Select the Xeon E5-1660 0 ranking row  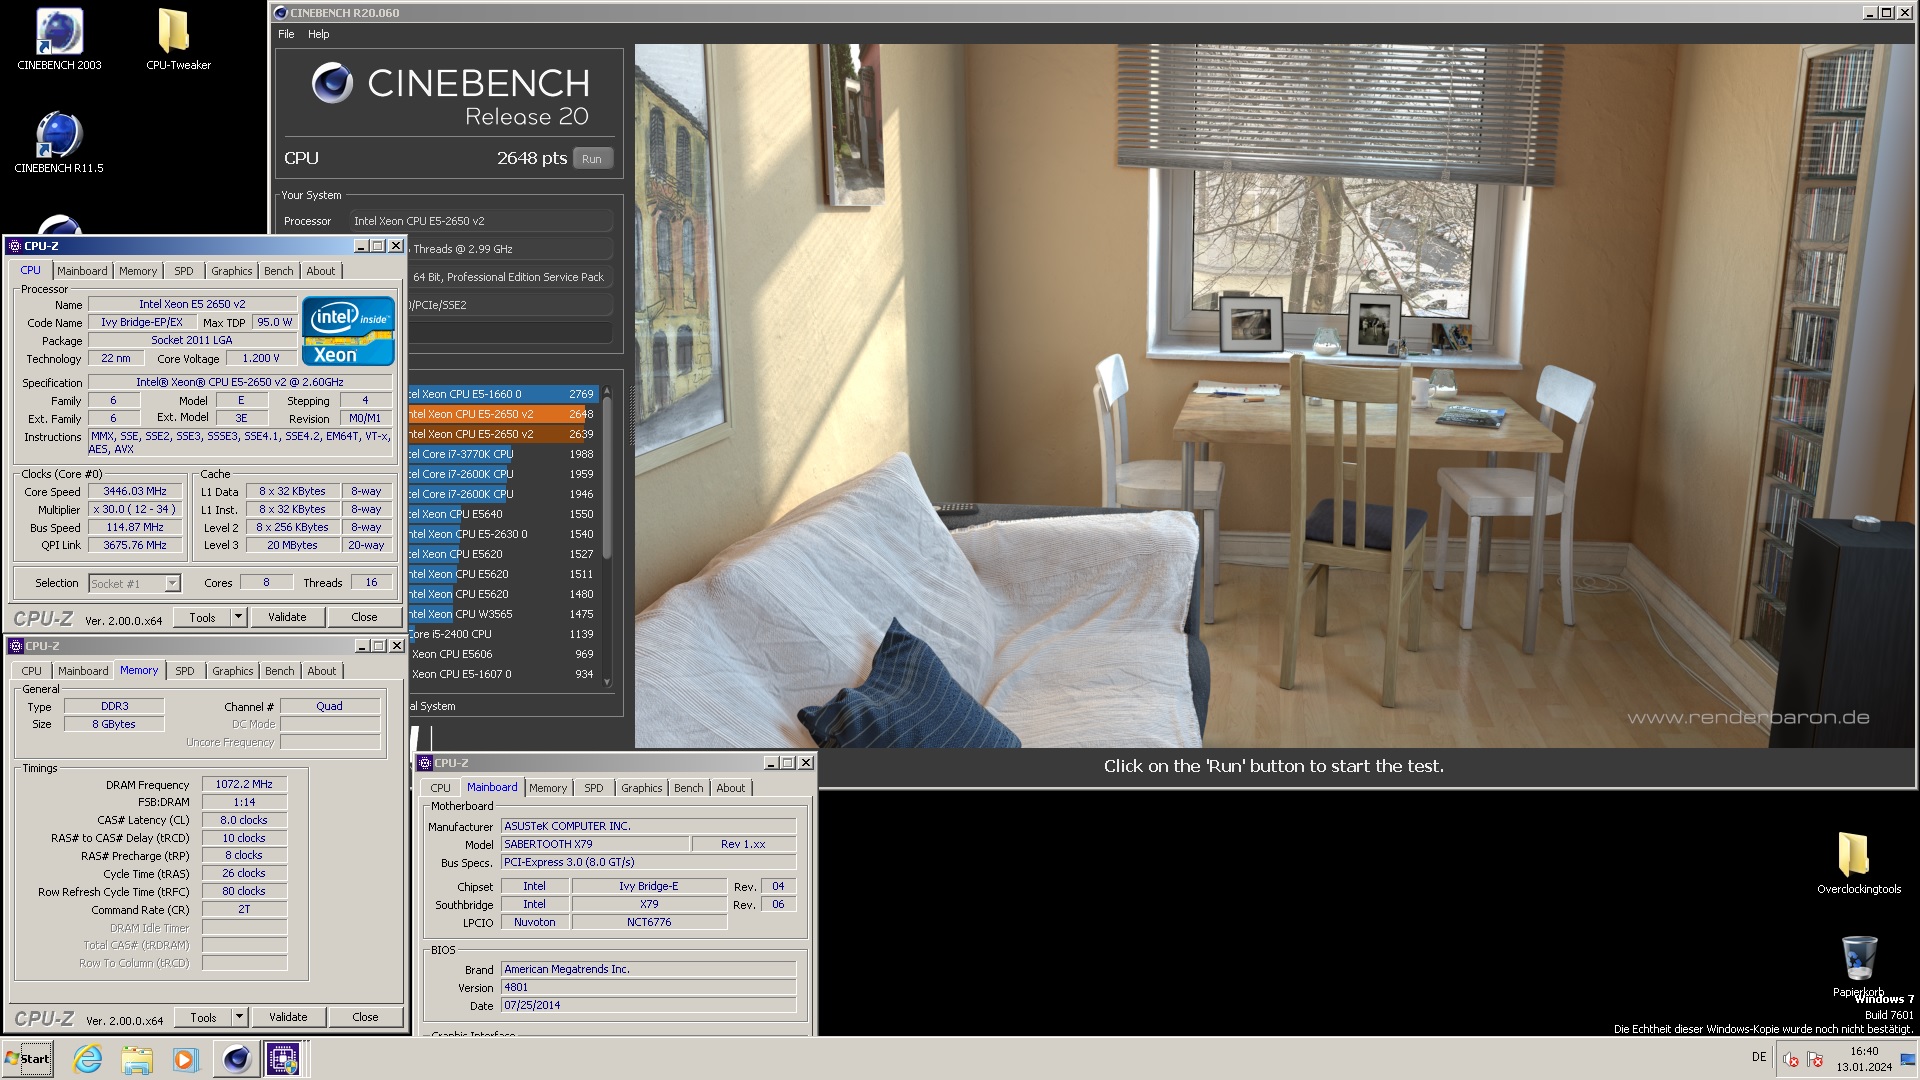coord(502,394)
